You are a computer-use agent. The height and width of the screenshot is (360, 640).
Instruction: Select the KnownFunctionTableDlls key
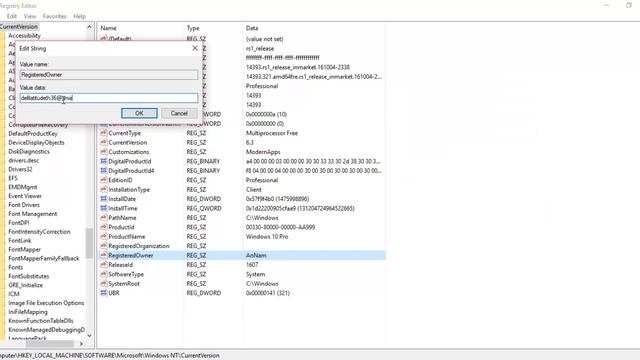click(x=41, y=321)
